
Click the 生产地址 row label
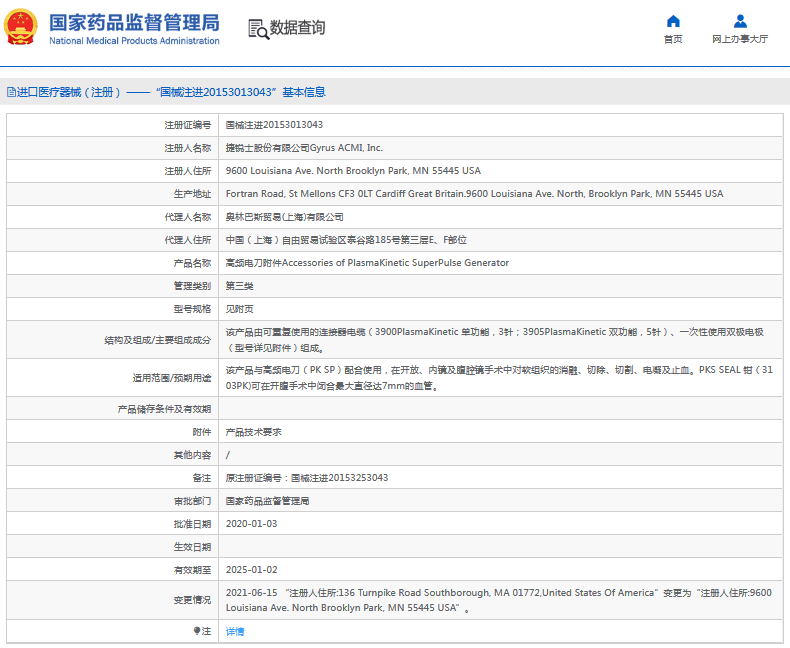pyautogui.click(x=192, y=194)
